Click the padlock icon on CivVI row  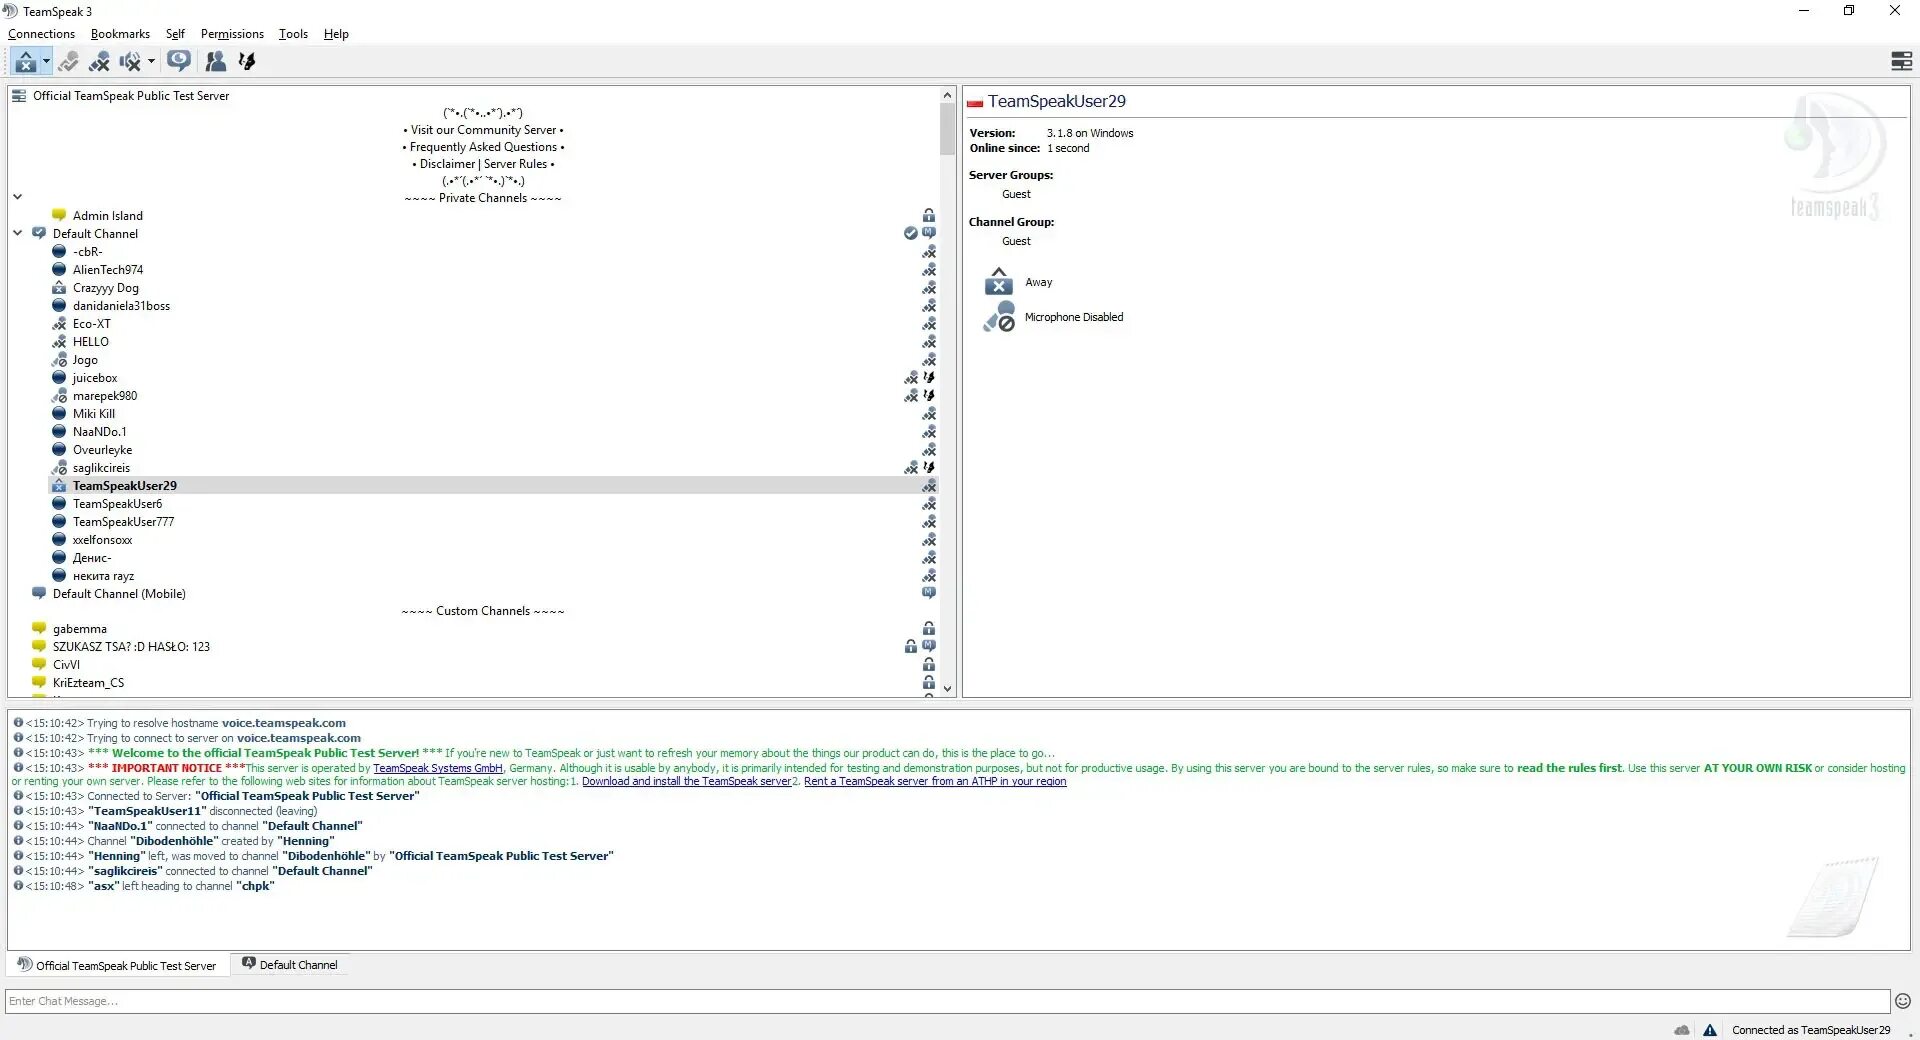click(x=929, y=664)
